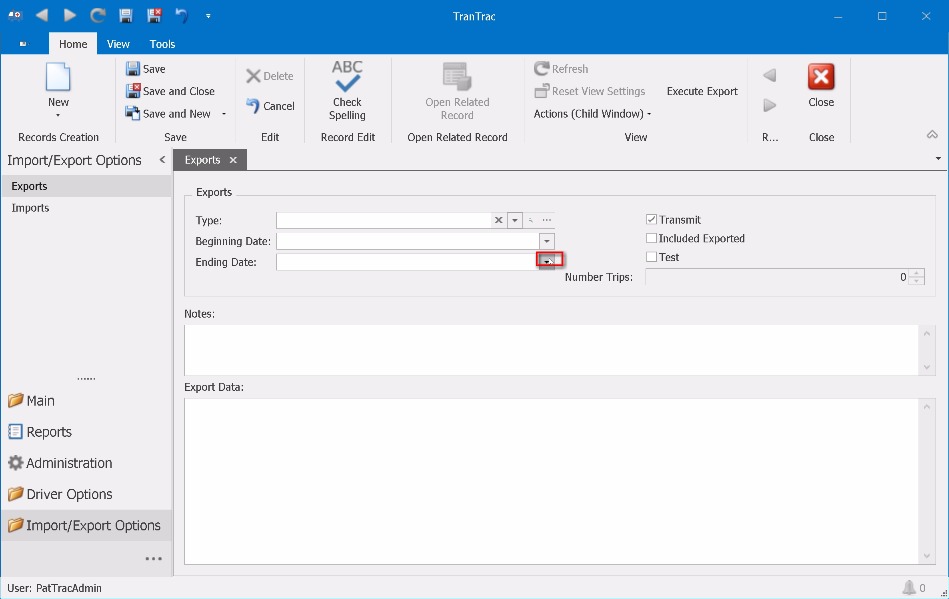Increase Number Trips with up spinner

pos(917,273)
